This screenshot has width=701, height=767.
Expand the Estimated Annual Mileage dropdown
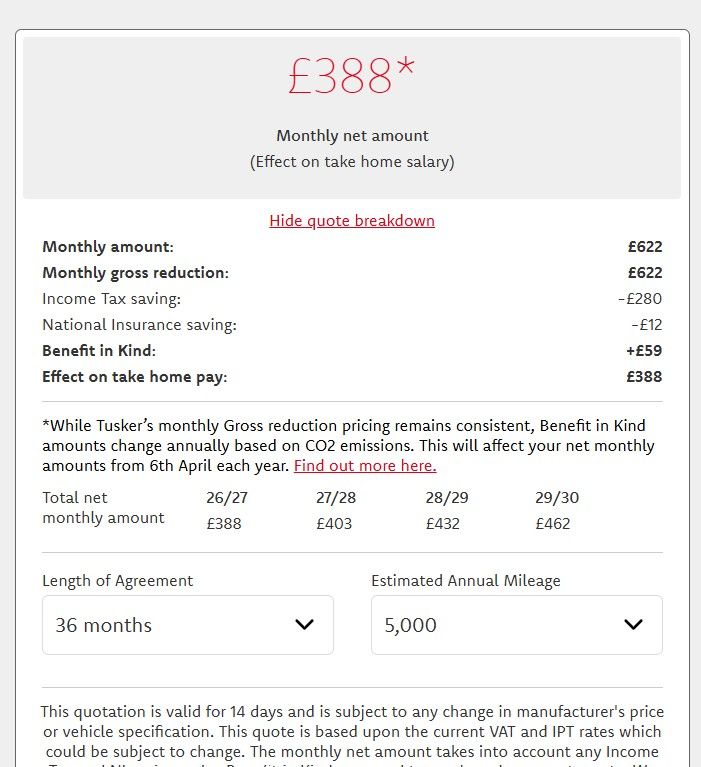[516, 625]
